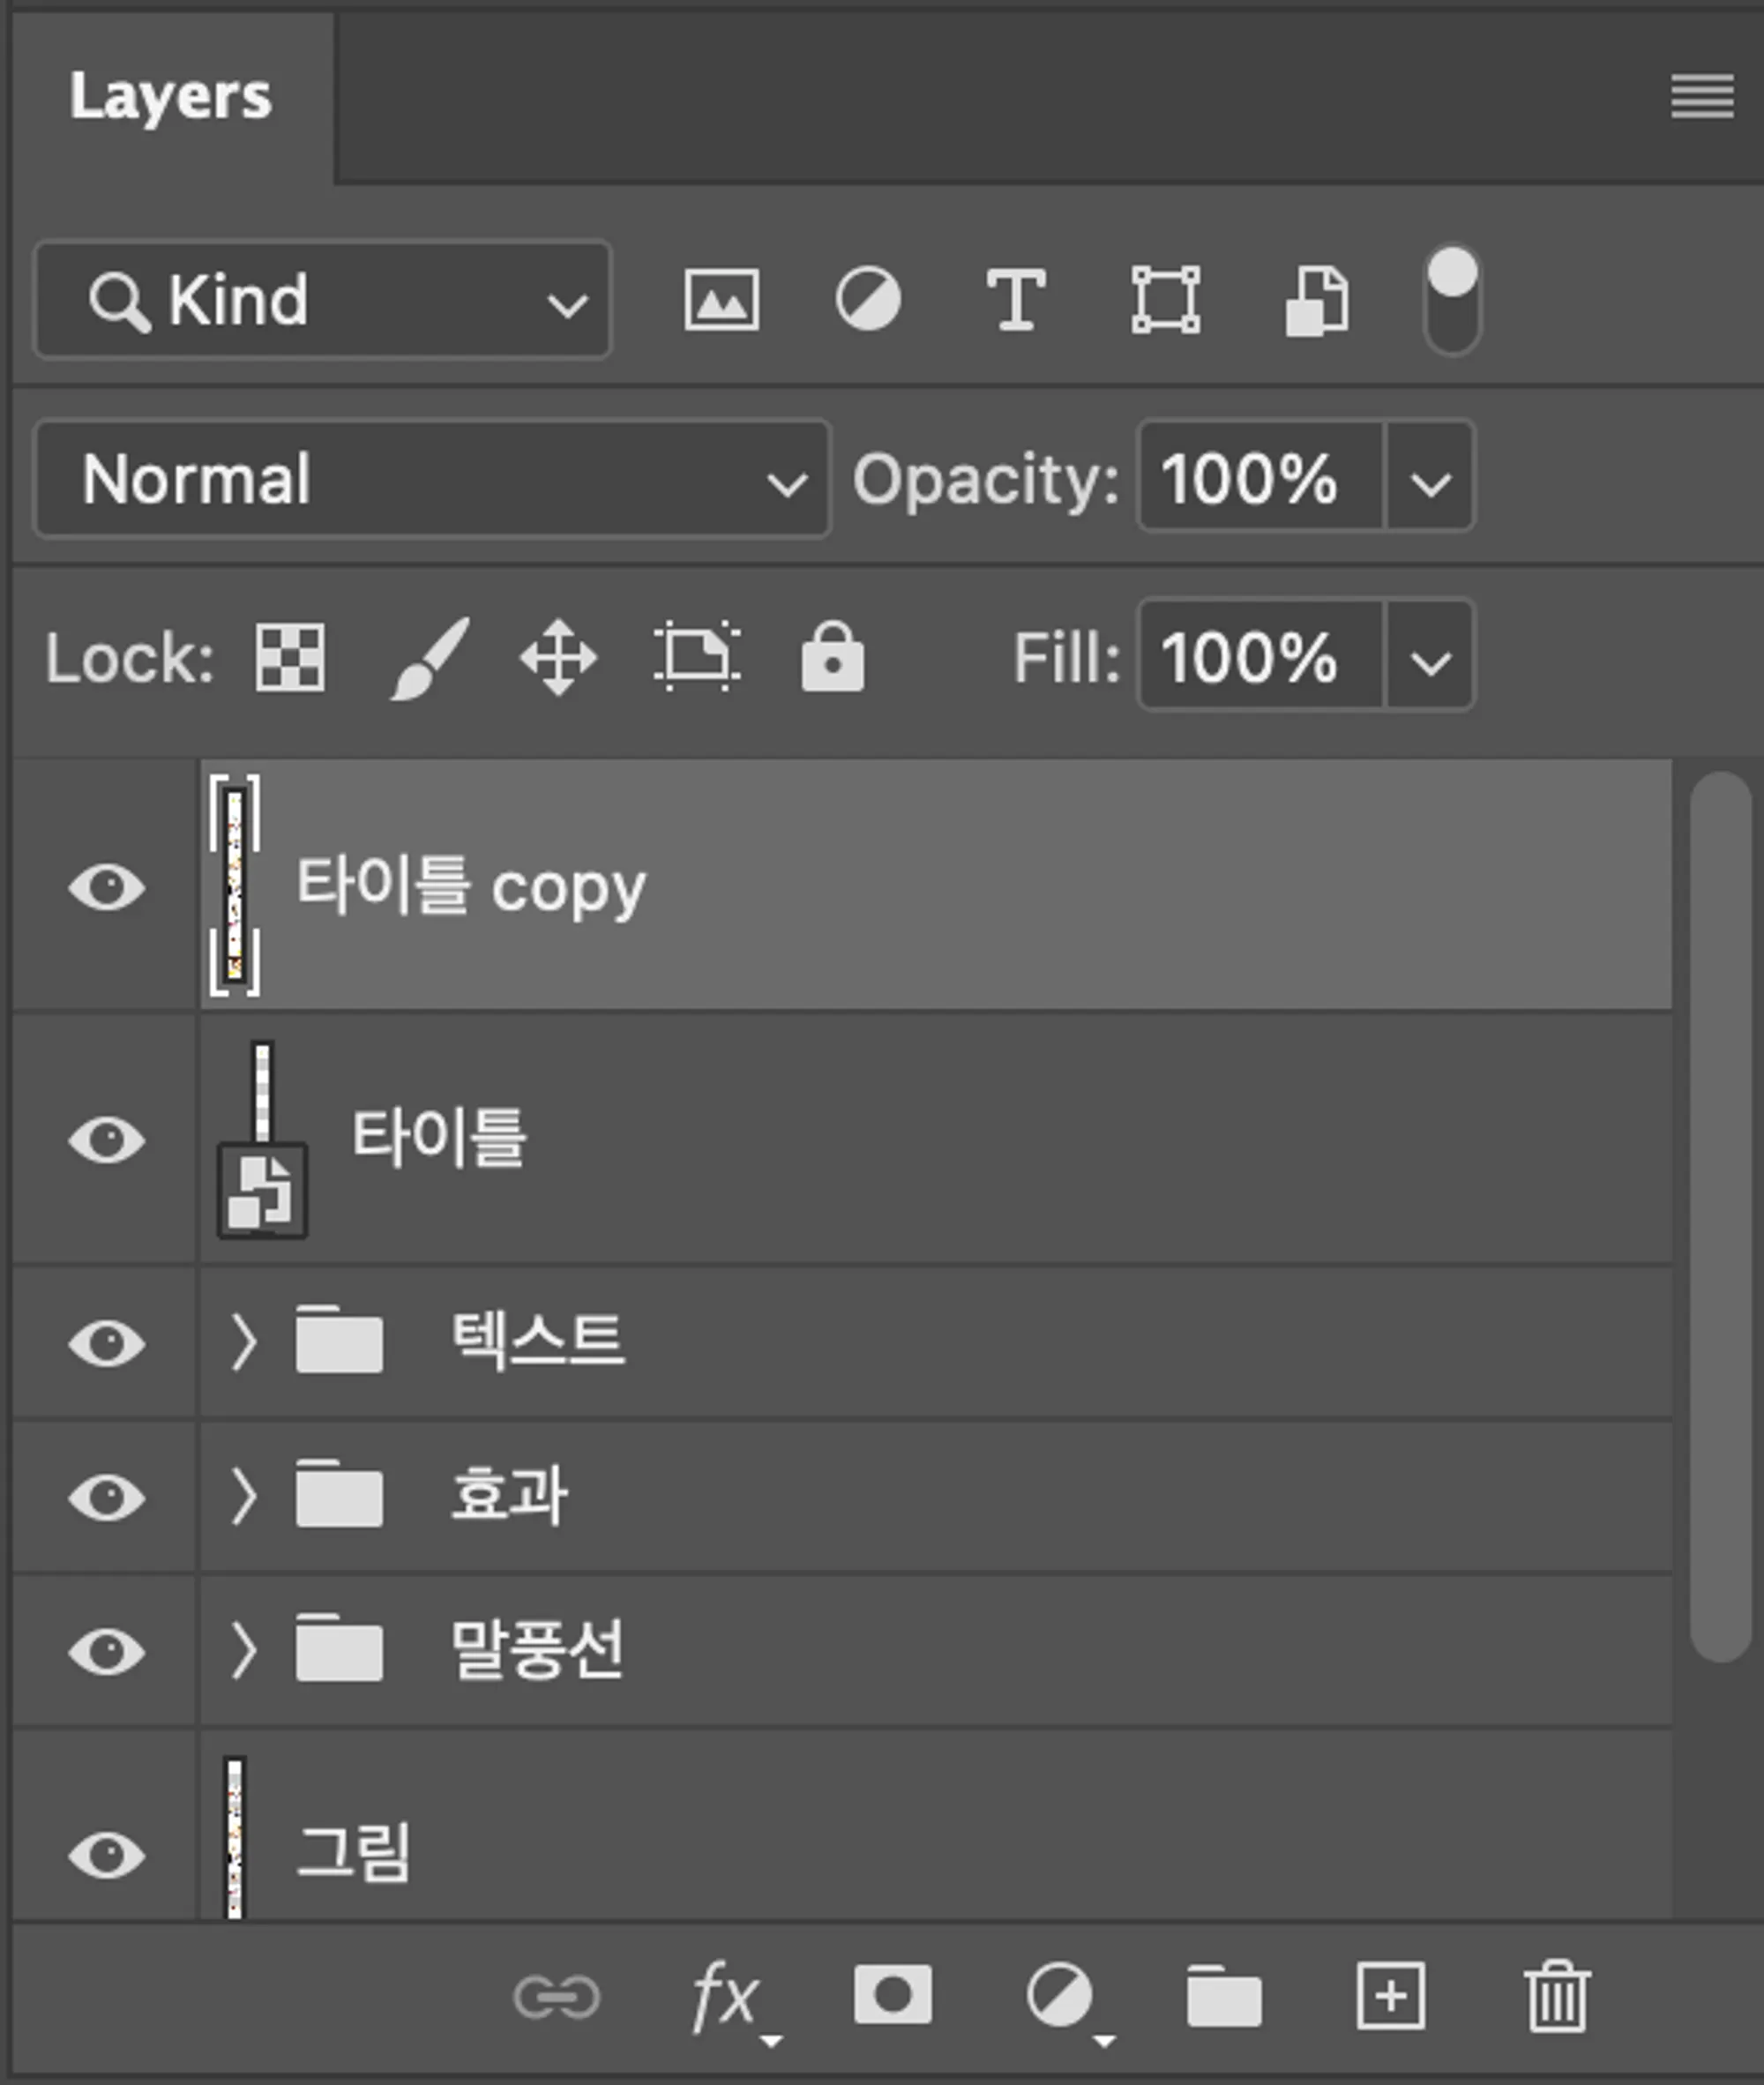Lock transparent pixels checkerboard icon
1764x2085 pixels.
click(290, 657)
